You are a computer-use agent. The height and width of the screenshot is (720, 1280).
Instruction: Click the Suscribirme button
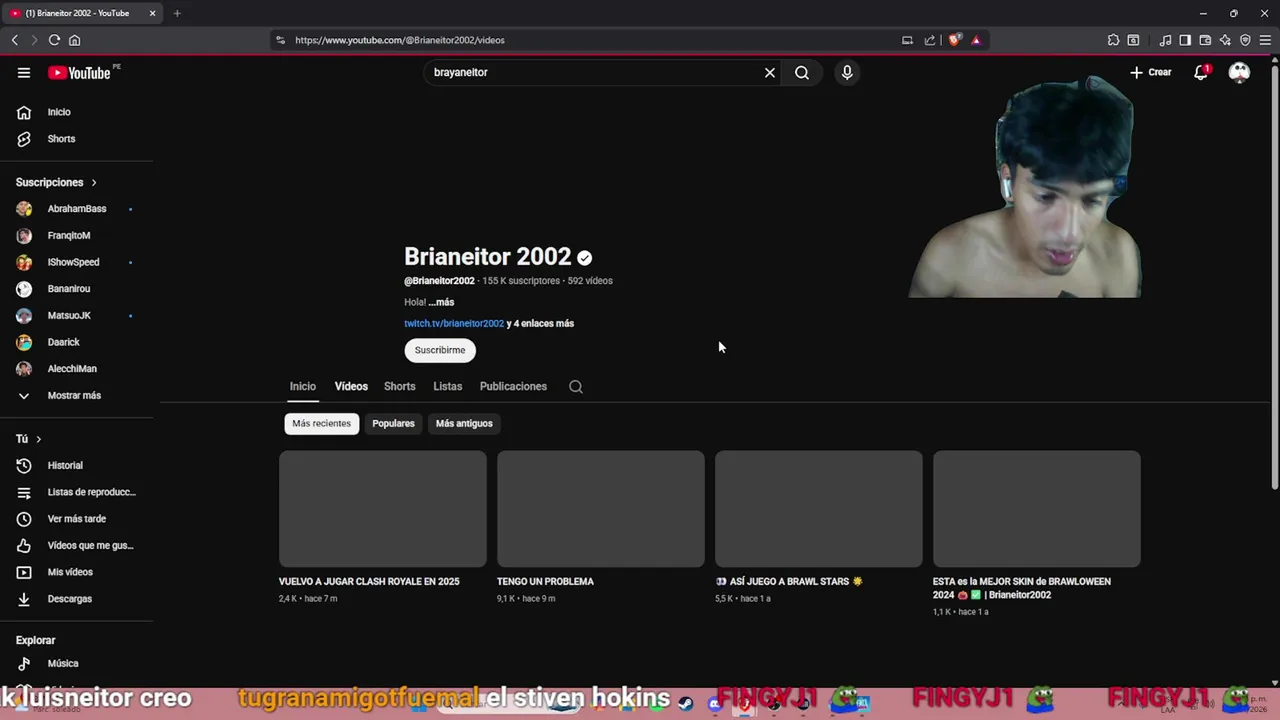pyautogui.click(x=440, y=350)
